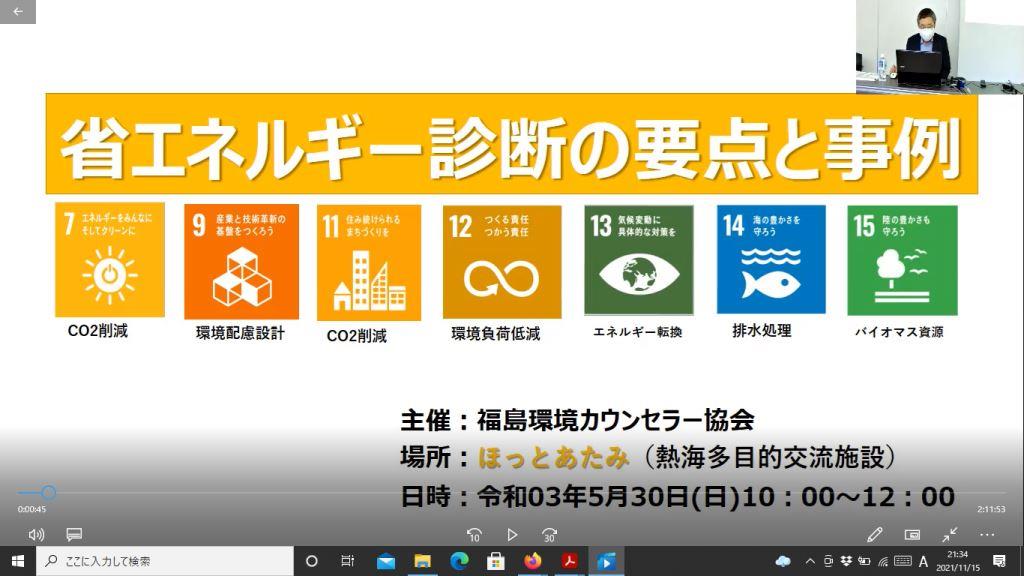This screenshot has width=1024, height=576.
Task: Click the Movies & TV taskbar icon
Action: [x=605, y=561]
